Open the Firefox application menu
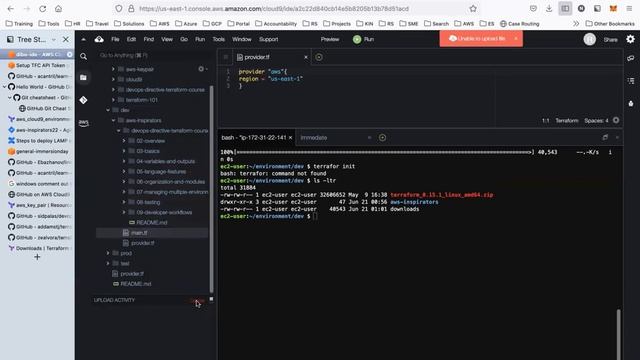 tap(629, 9)
